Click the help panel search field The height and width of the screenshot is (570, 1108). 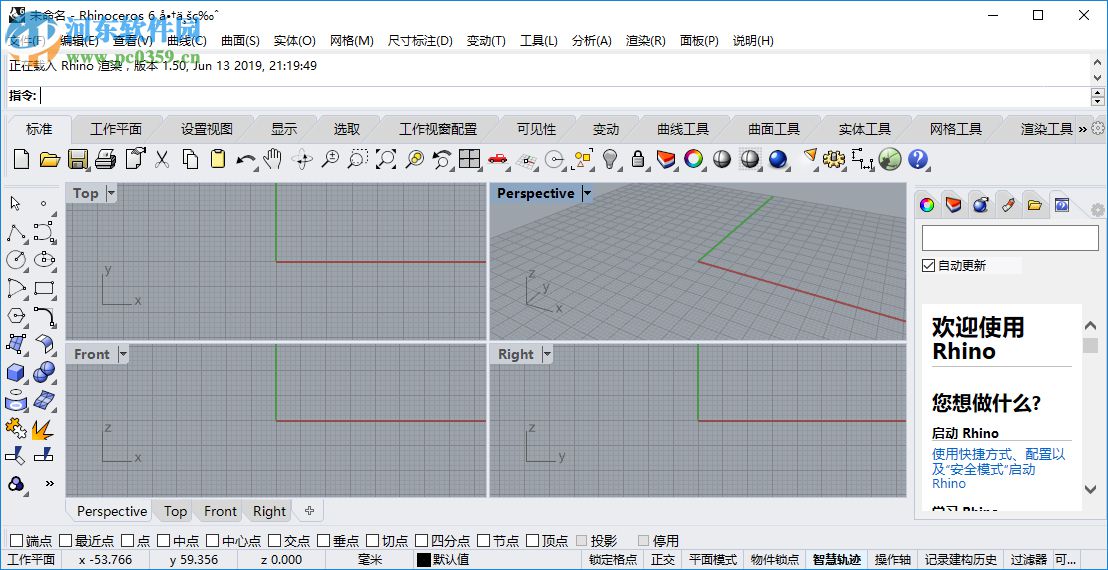click(x=1010, y=238)
